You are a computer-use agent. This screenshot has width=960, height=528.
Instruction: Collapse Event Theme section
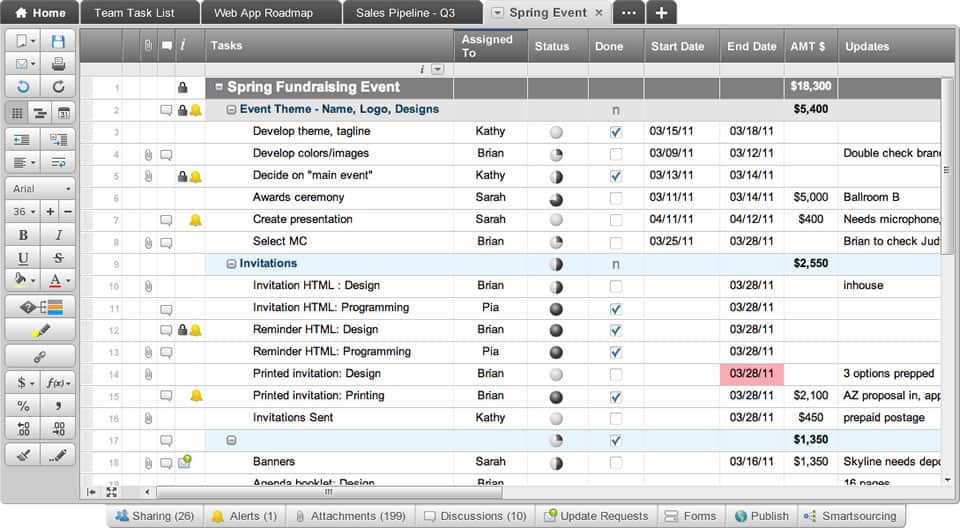(231, 110)
